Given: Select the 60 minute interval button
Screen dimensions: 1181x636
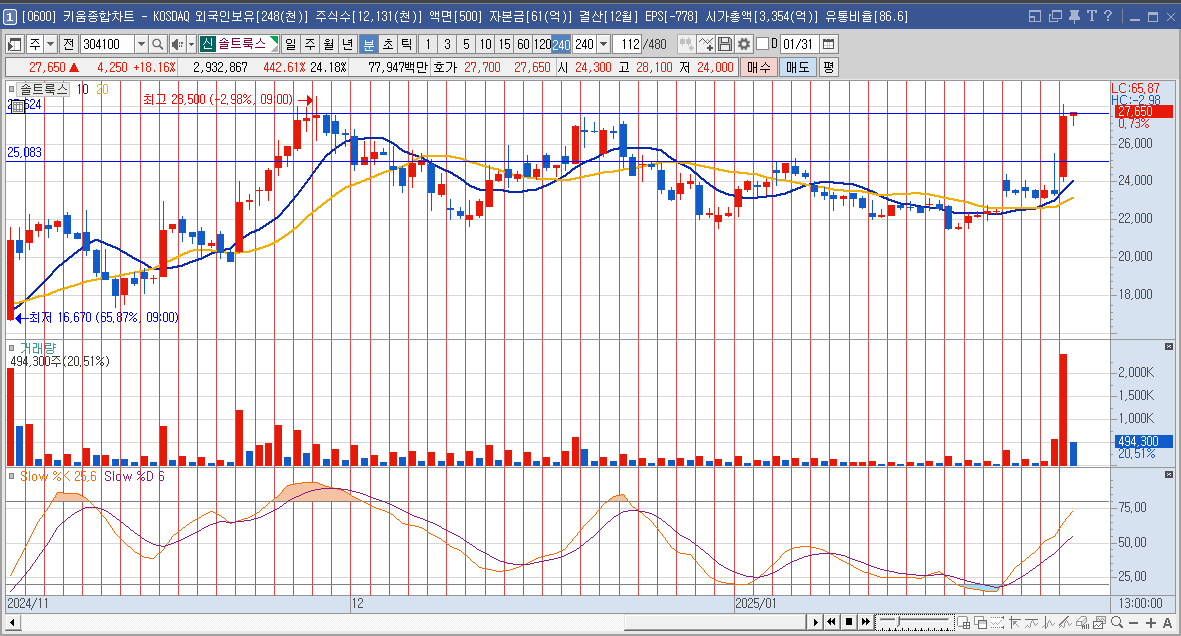Looking at the screenshot, I should (523, 44).
